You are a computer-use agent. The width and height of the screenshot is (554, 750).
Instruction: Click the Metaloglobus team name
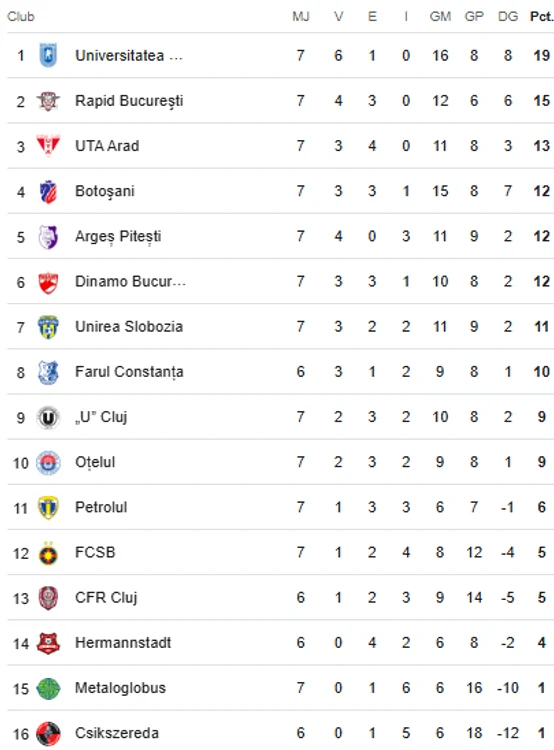[x=121, y=688]
